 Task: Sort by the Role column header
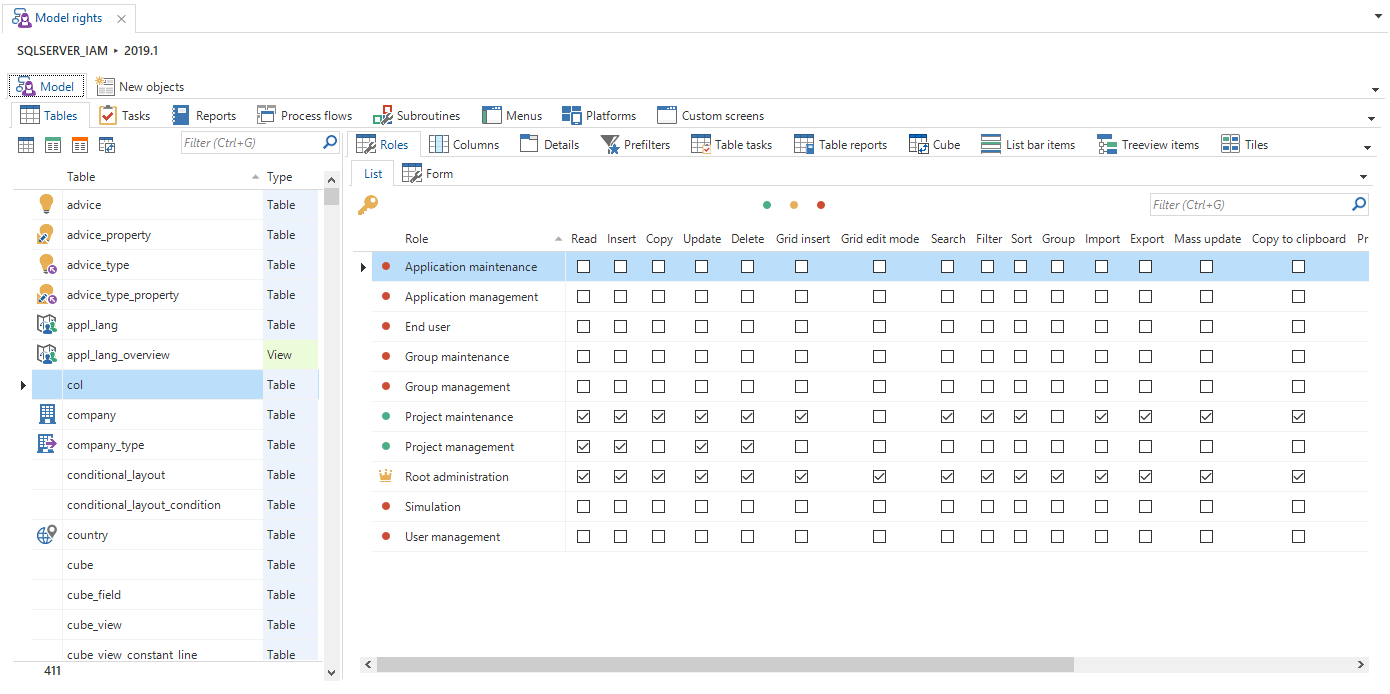[x=416, y=239]
